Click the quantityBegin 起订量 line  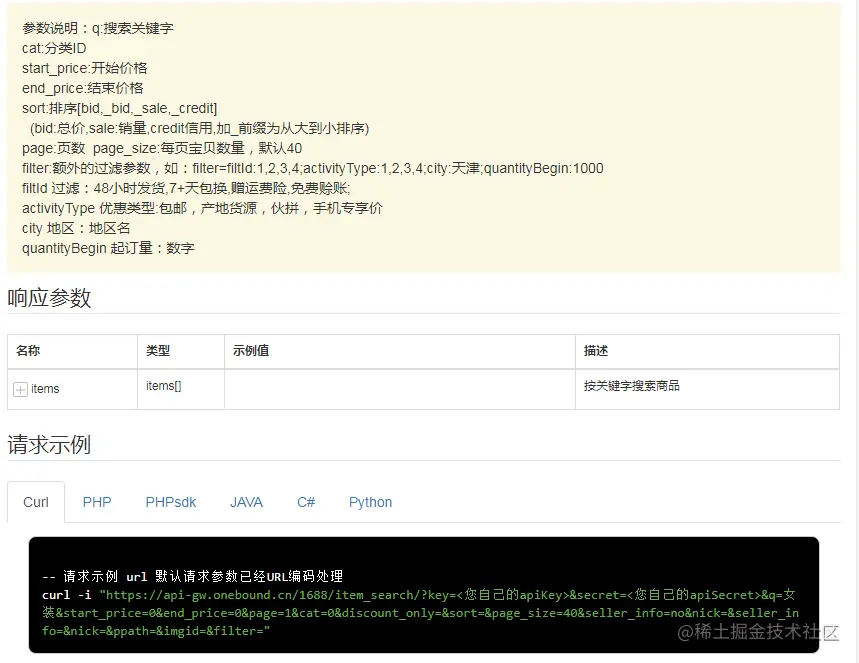tap(108, 248)
